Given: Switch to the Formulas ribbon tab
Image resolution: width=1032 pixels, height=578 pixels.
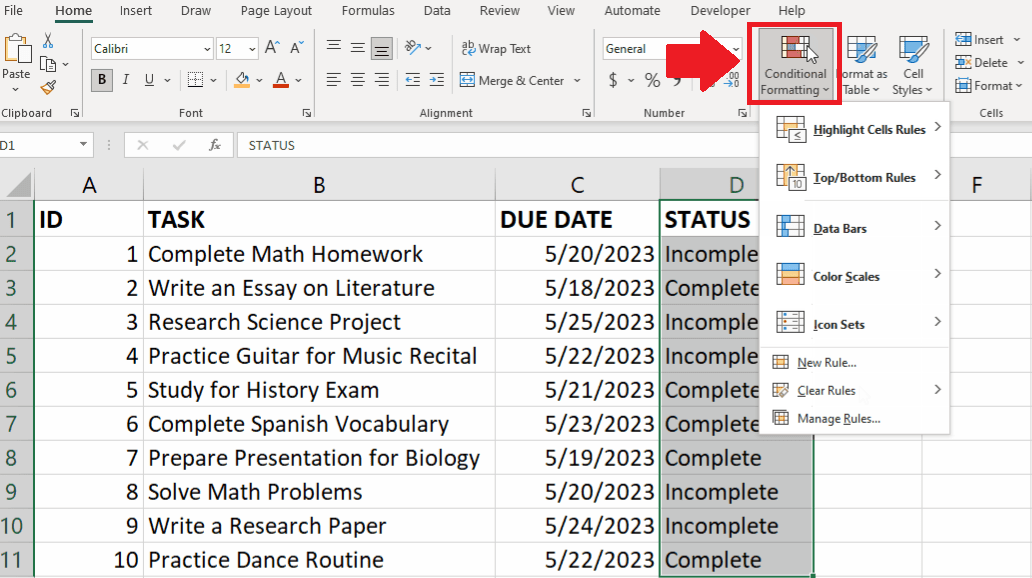Looking at the screenshot, I should 368,11.
